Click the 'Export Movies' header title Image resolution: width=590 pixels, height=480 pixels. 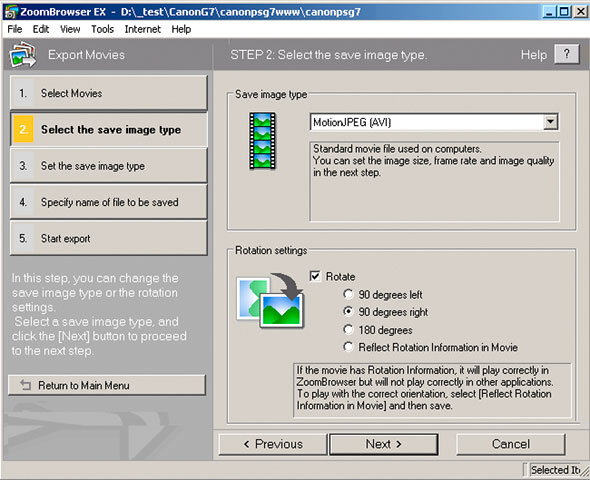click(86, 55)
